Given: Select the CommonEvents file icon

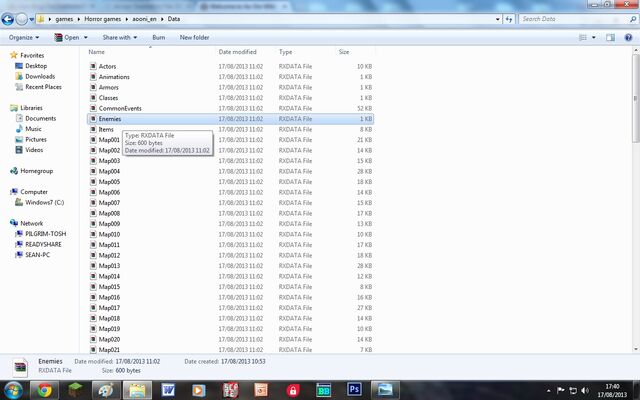Looking at the screenshot, I should (93, 108).
